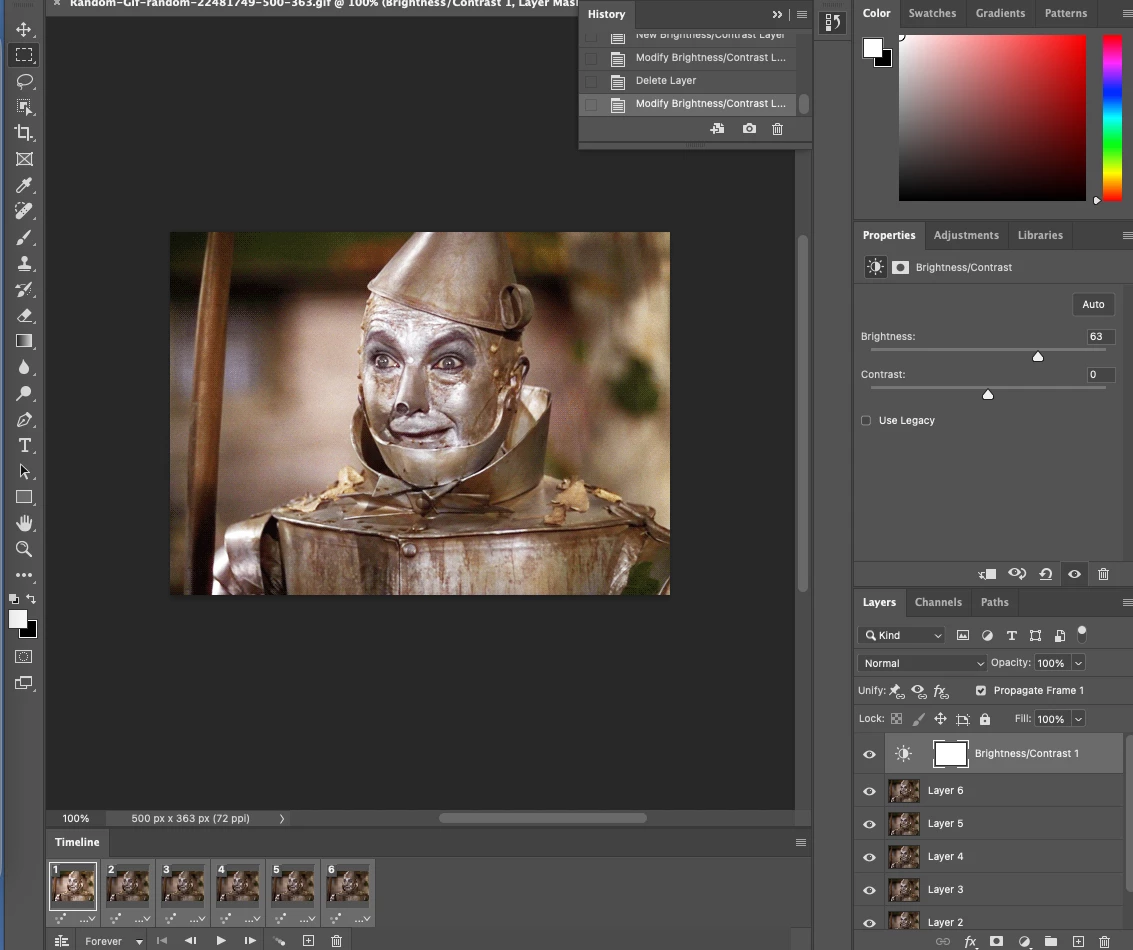Select the Spot Healing Brush tool
This screenshot has width=1133, height=950.
click(x=24, y=211)
